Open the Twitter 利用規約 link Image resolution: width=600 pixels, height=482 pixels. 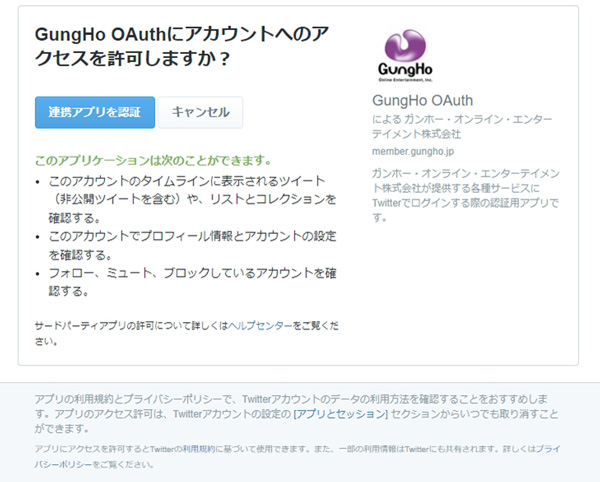[199, 449]
